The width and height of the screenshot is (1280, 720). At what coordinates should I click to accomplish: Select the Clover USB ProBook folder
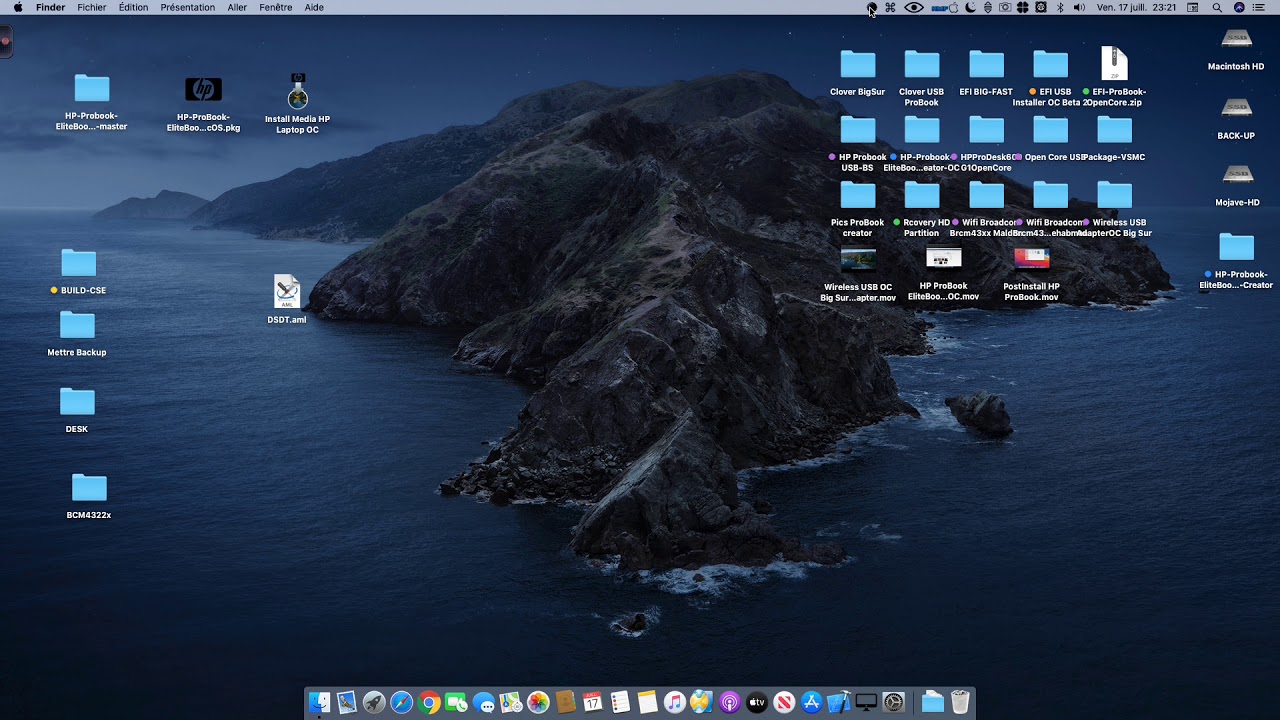921,64
